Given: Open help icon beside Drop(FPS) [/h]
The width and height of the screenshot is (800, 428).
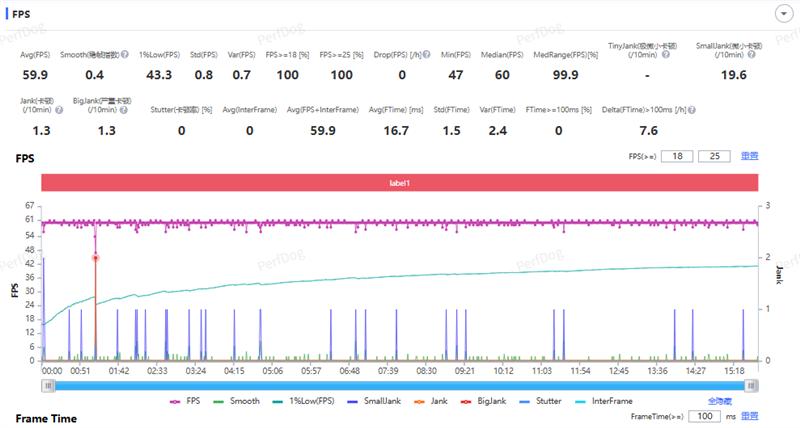Looking at the screenshot, I should point(427,54).
